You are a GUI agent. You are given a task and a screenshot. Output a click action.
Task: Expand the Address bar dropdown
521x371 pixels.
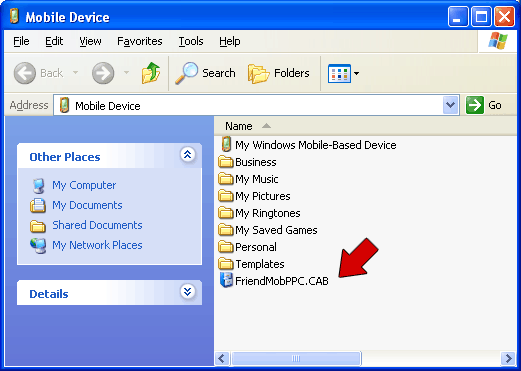coord(450,105)
